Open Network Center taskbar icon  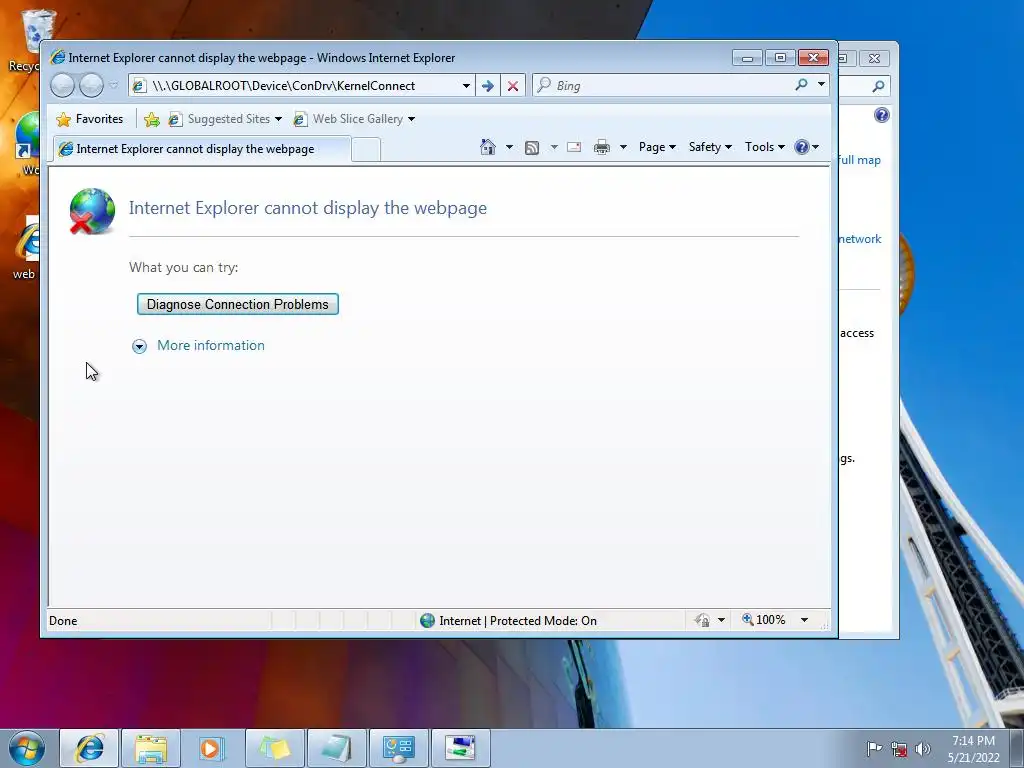[460, 748]
